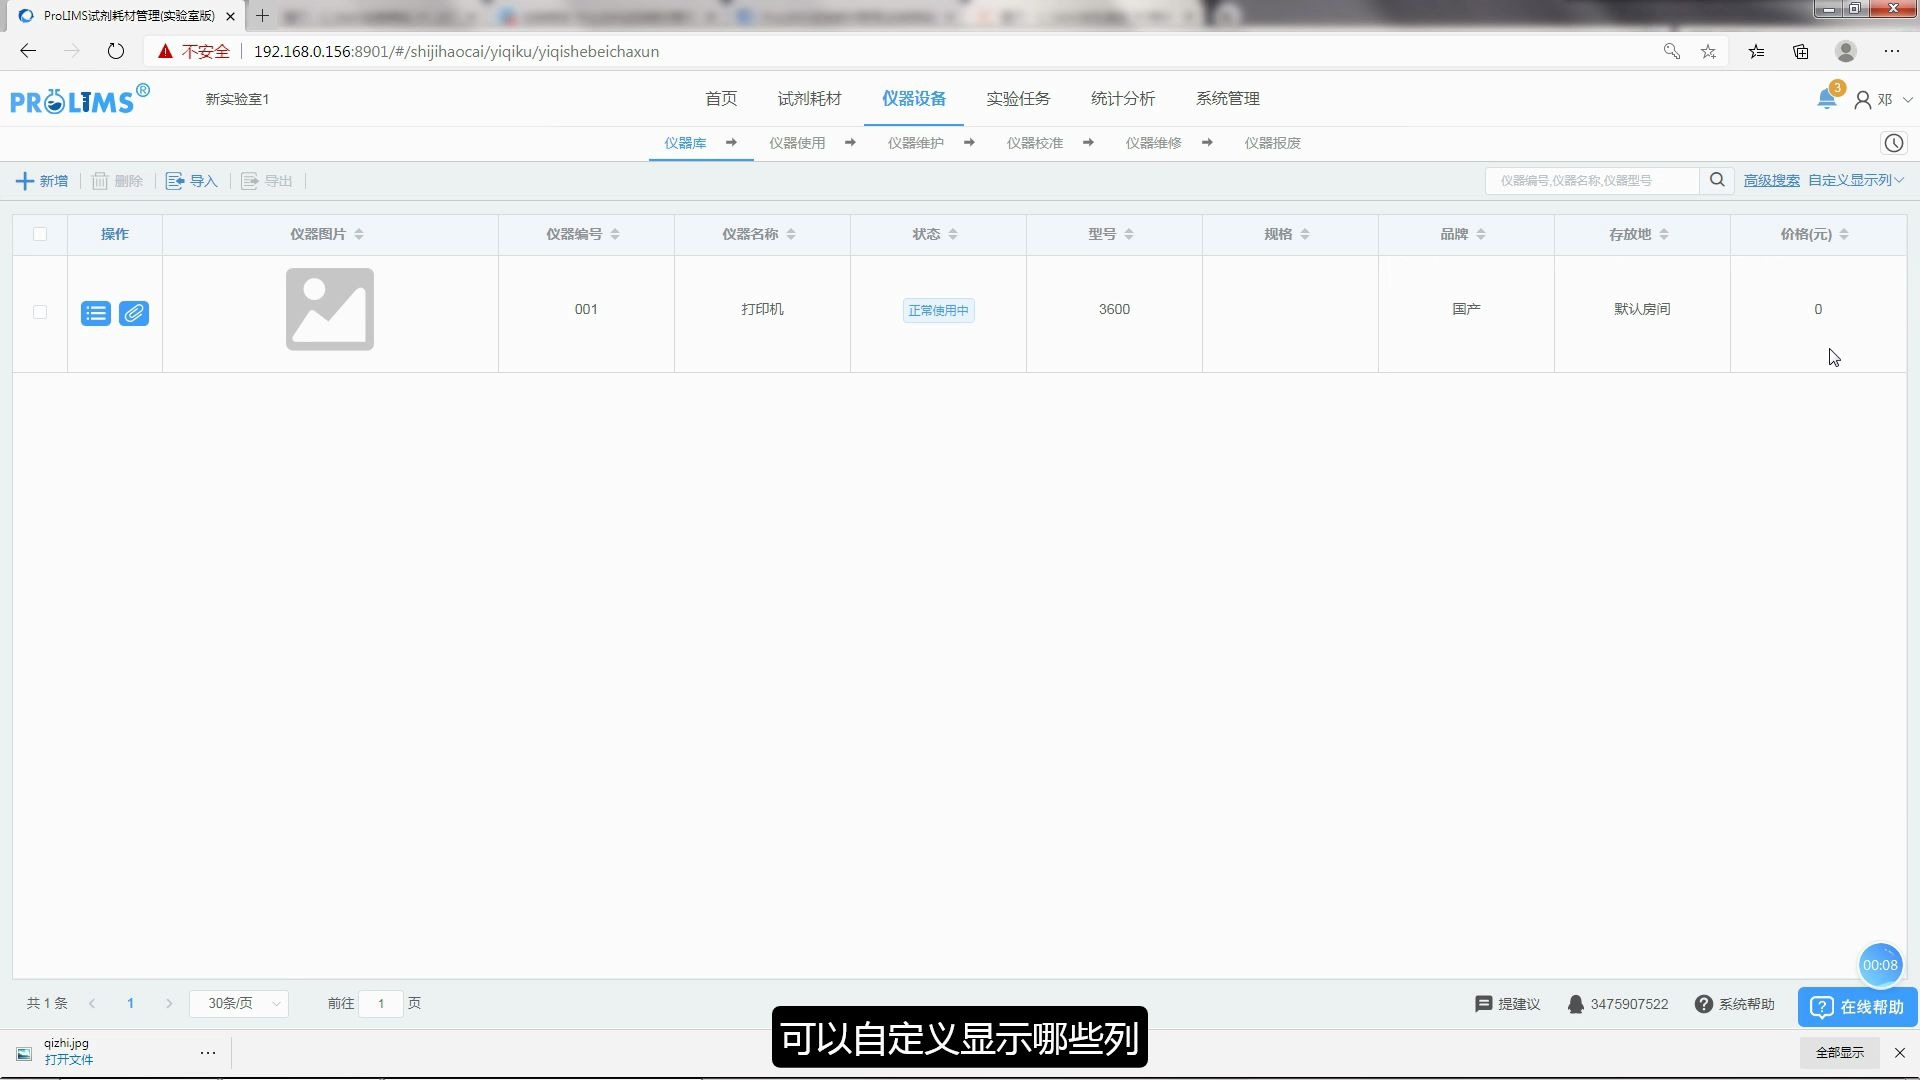Sort by 状态 column
This screenshot has width=1920, height=1080.
953,234
